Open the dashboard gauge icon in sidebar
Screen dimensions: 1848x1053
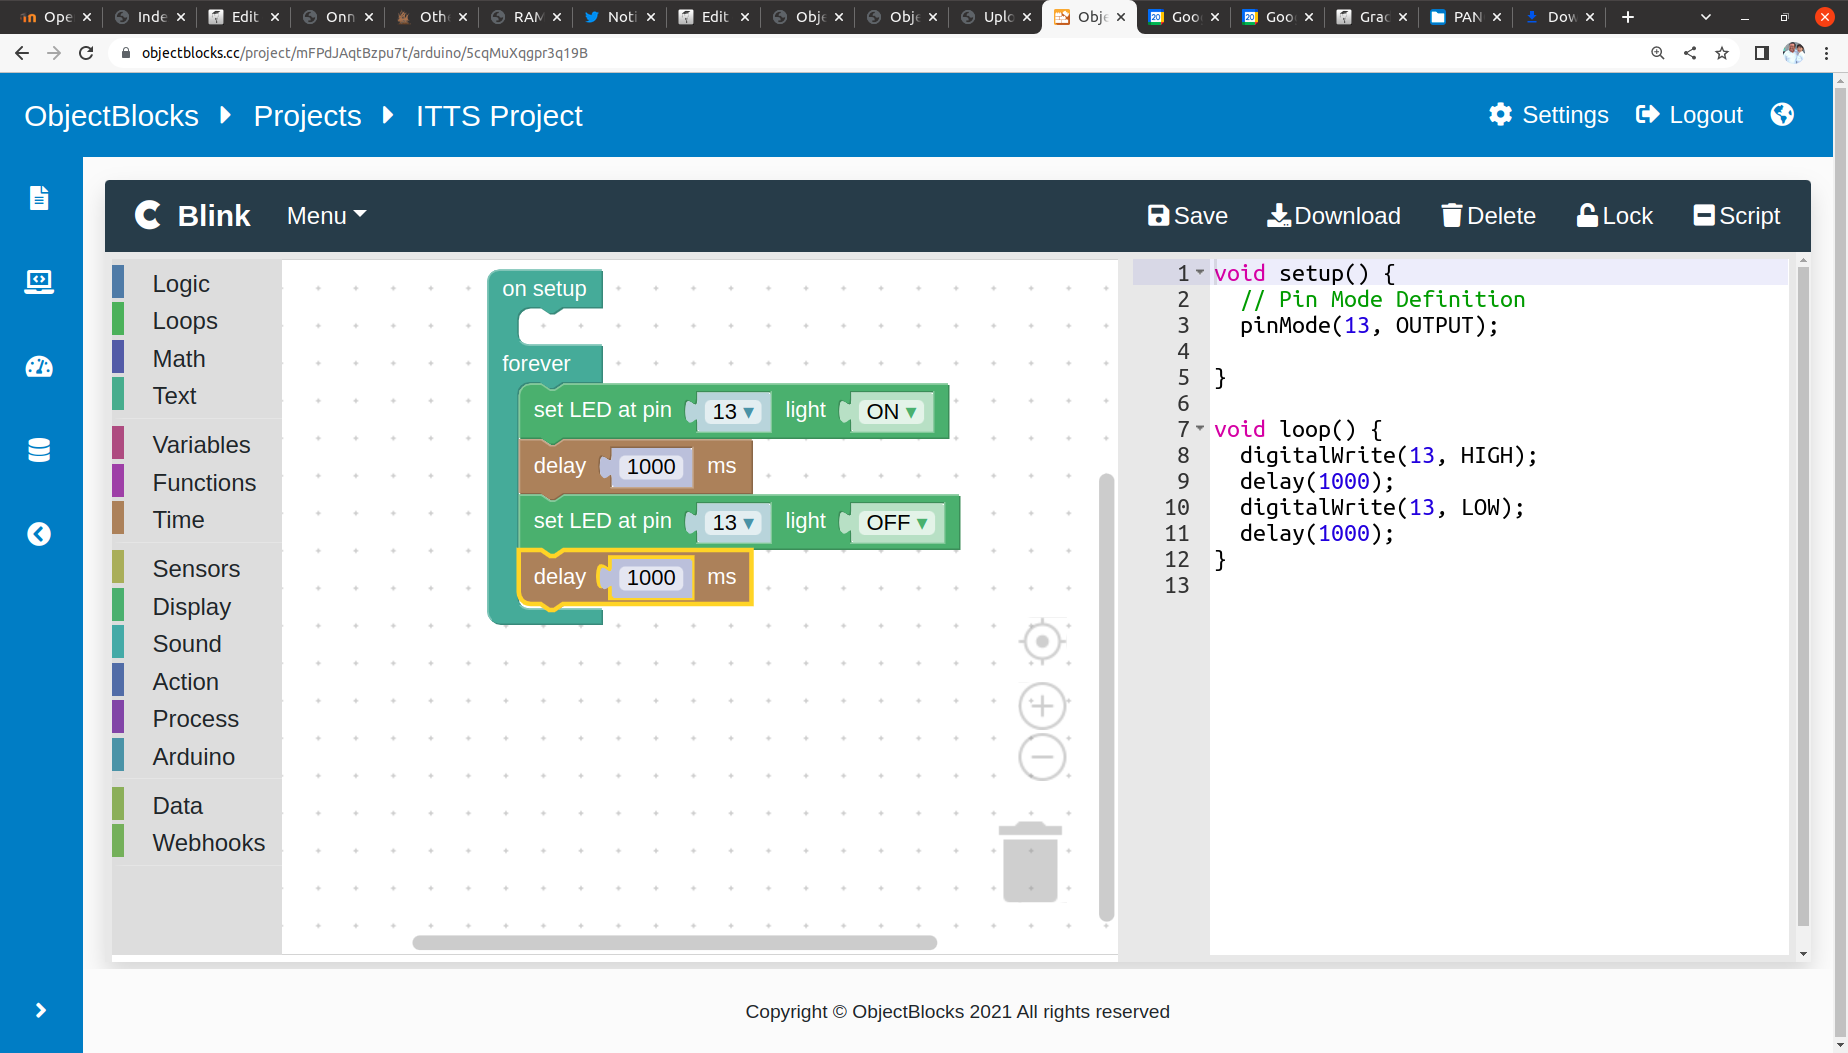pyautogui.click(x=39, y=367)
